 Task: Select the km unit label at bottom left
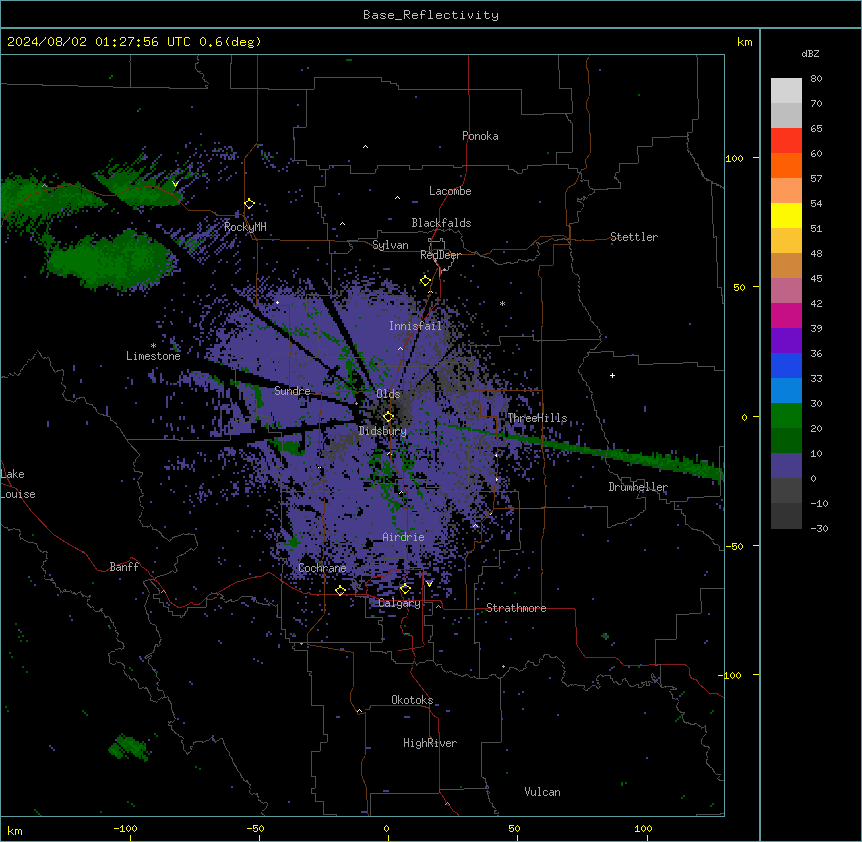point(14,830)
